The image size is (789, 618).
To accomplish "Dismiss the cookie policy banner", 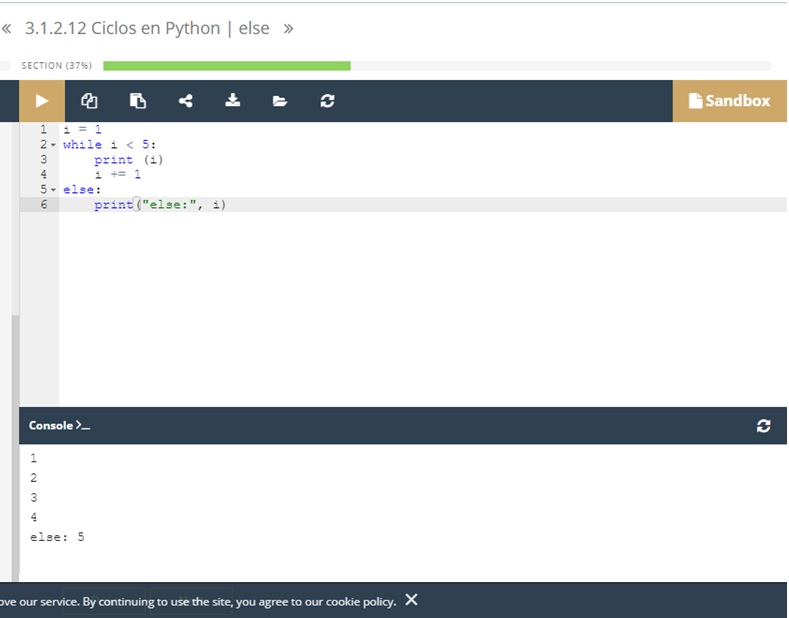I will (411, 600).
